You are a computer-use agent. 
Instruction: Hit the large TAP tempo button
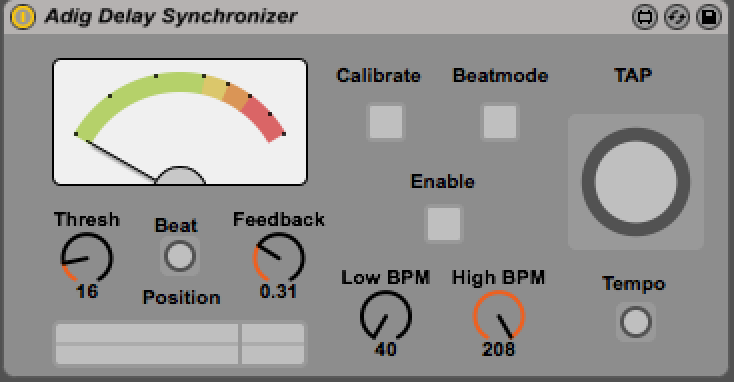pos(636,182)
